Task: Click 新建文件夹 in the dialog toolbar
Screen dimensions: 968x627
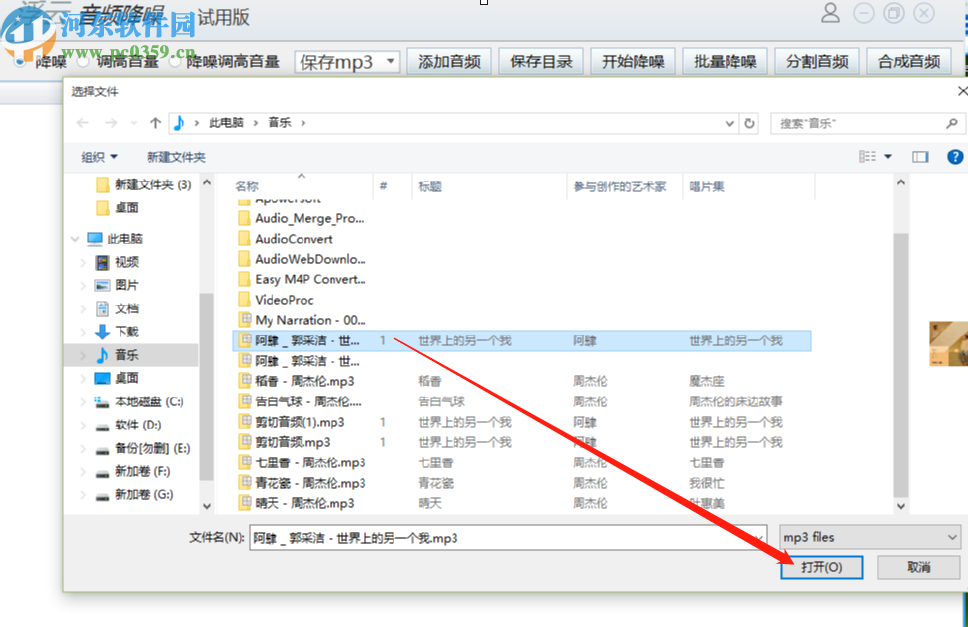Action: click(x=176, y=157)
